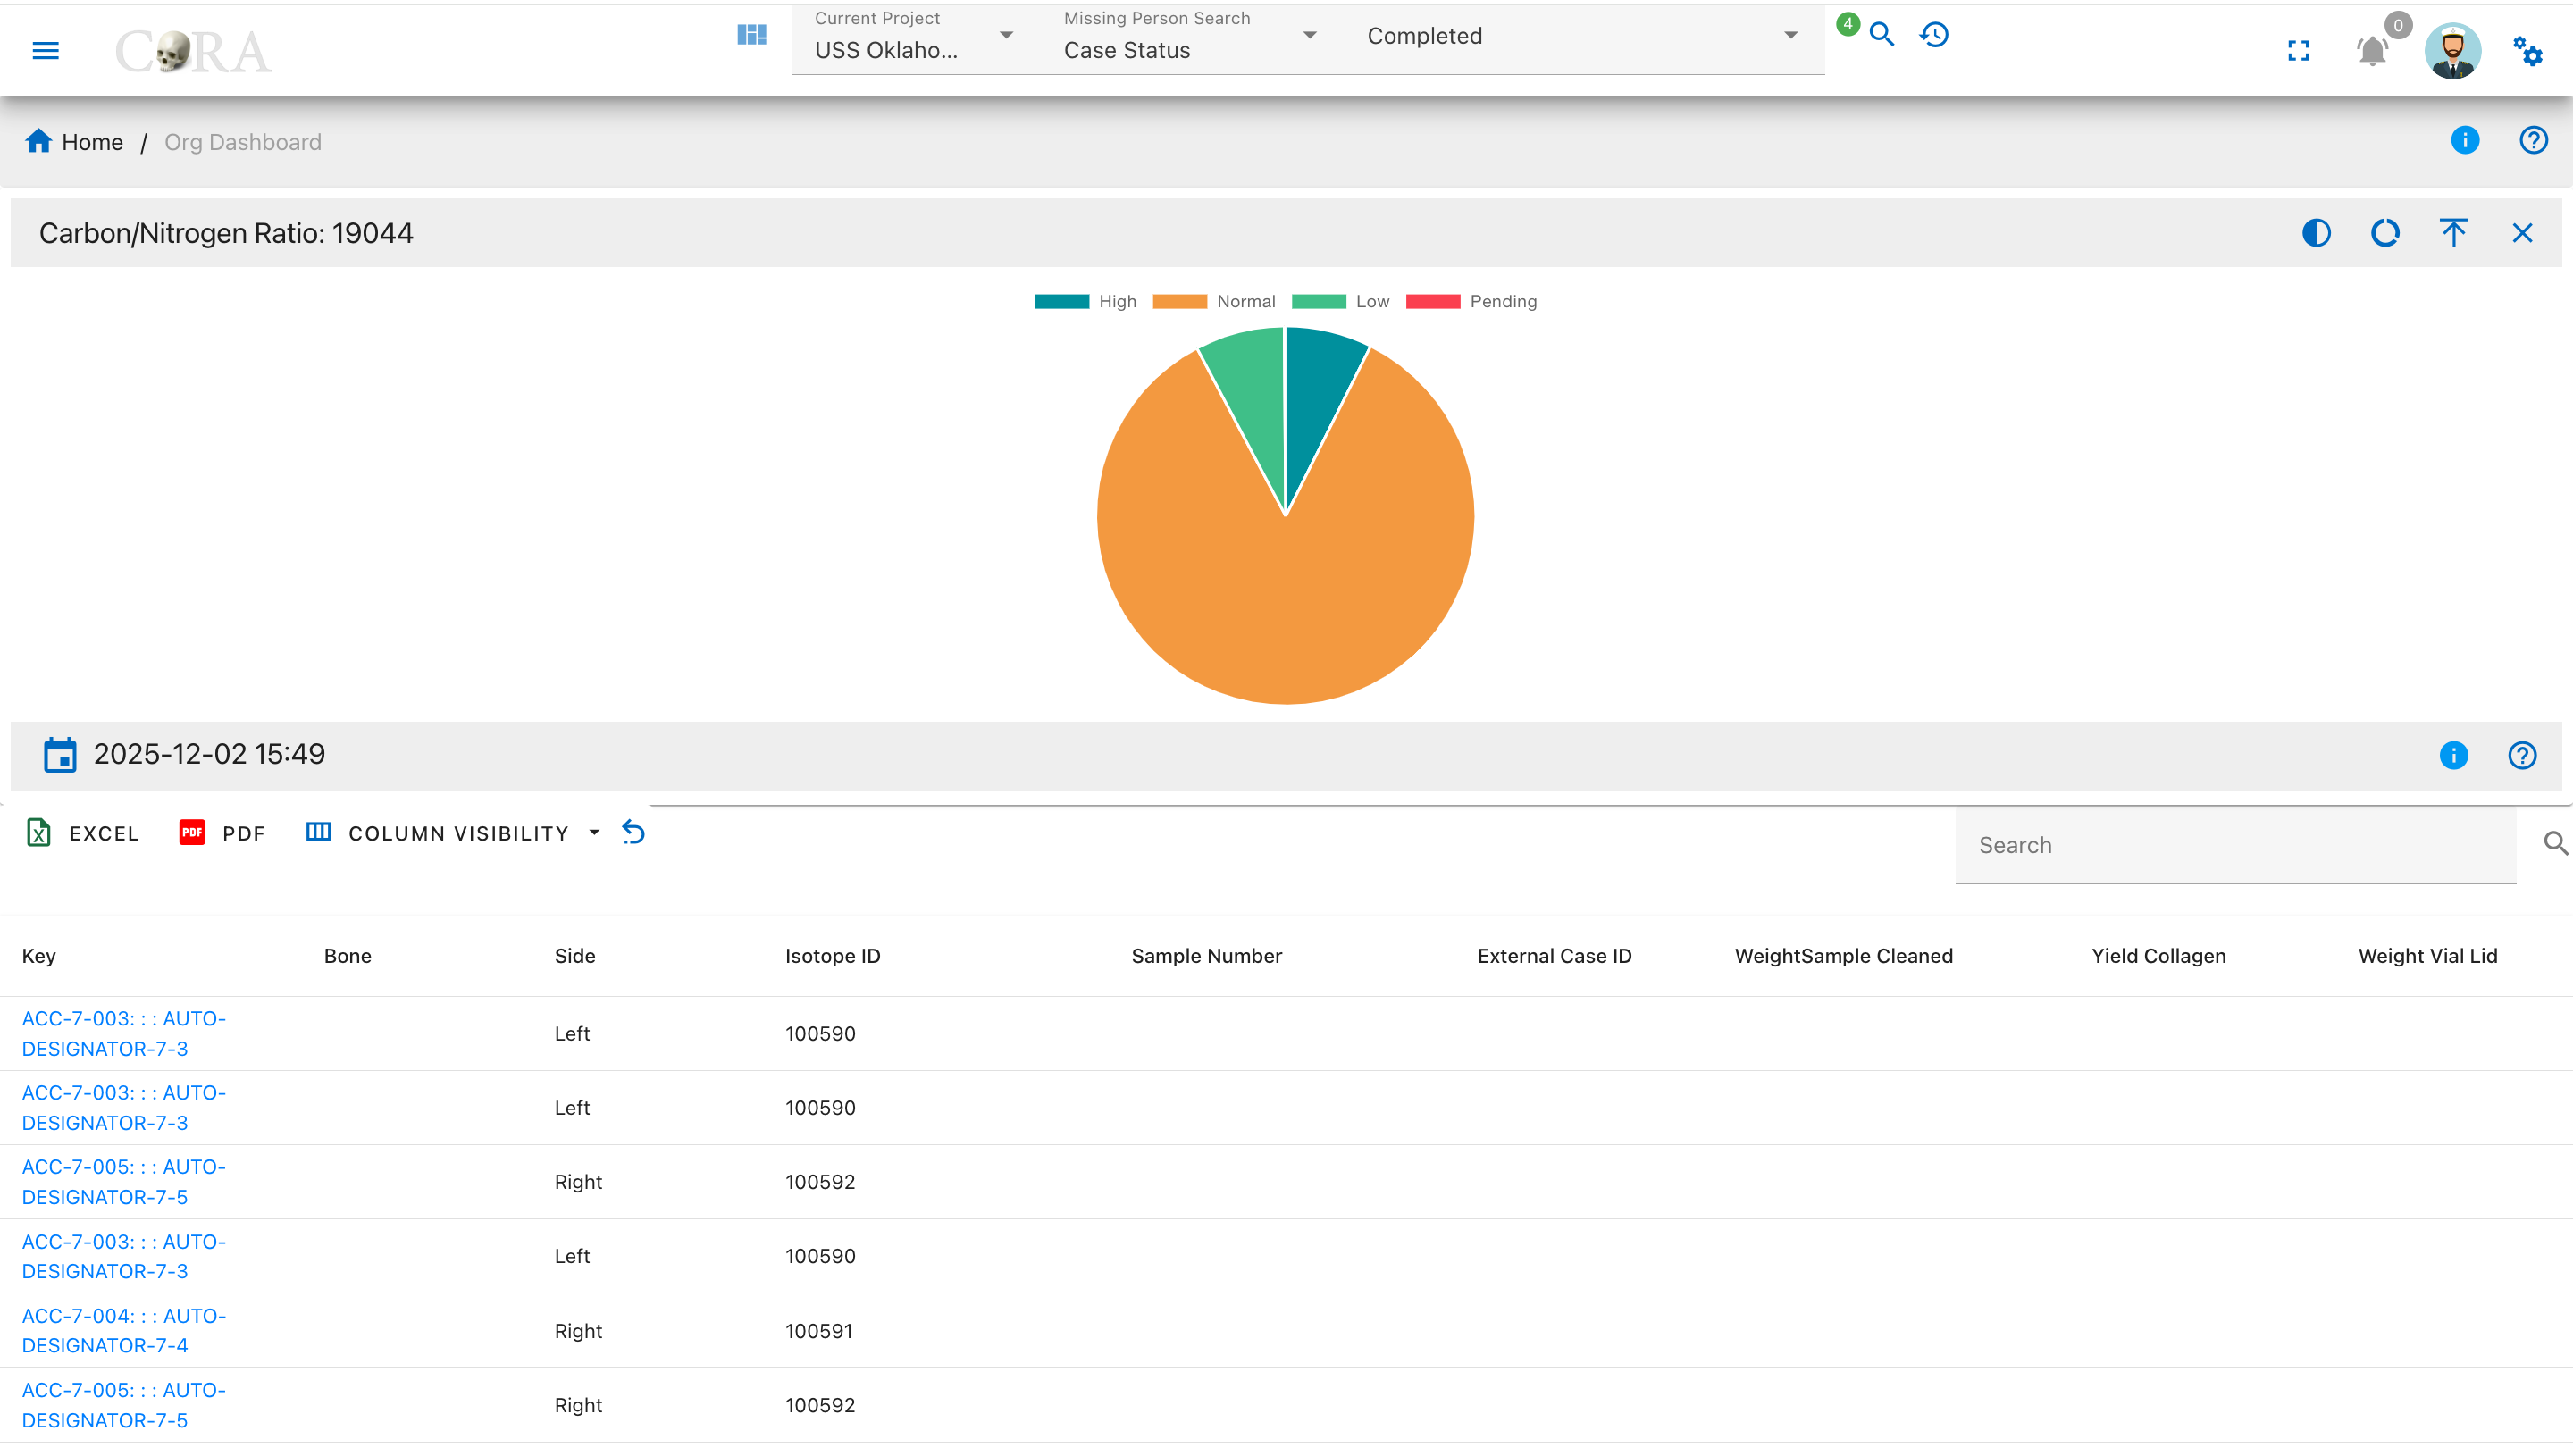Click the search magnifier with badge
The width and height of the screenshot is (2573, 1456).
tap(1881, 35)
